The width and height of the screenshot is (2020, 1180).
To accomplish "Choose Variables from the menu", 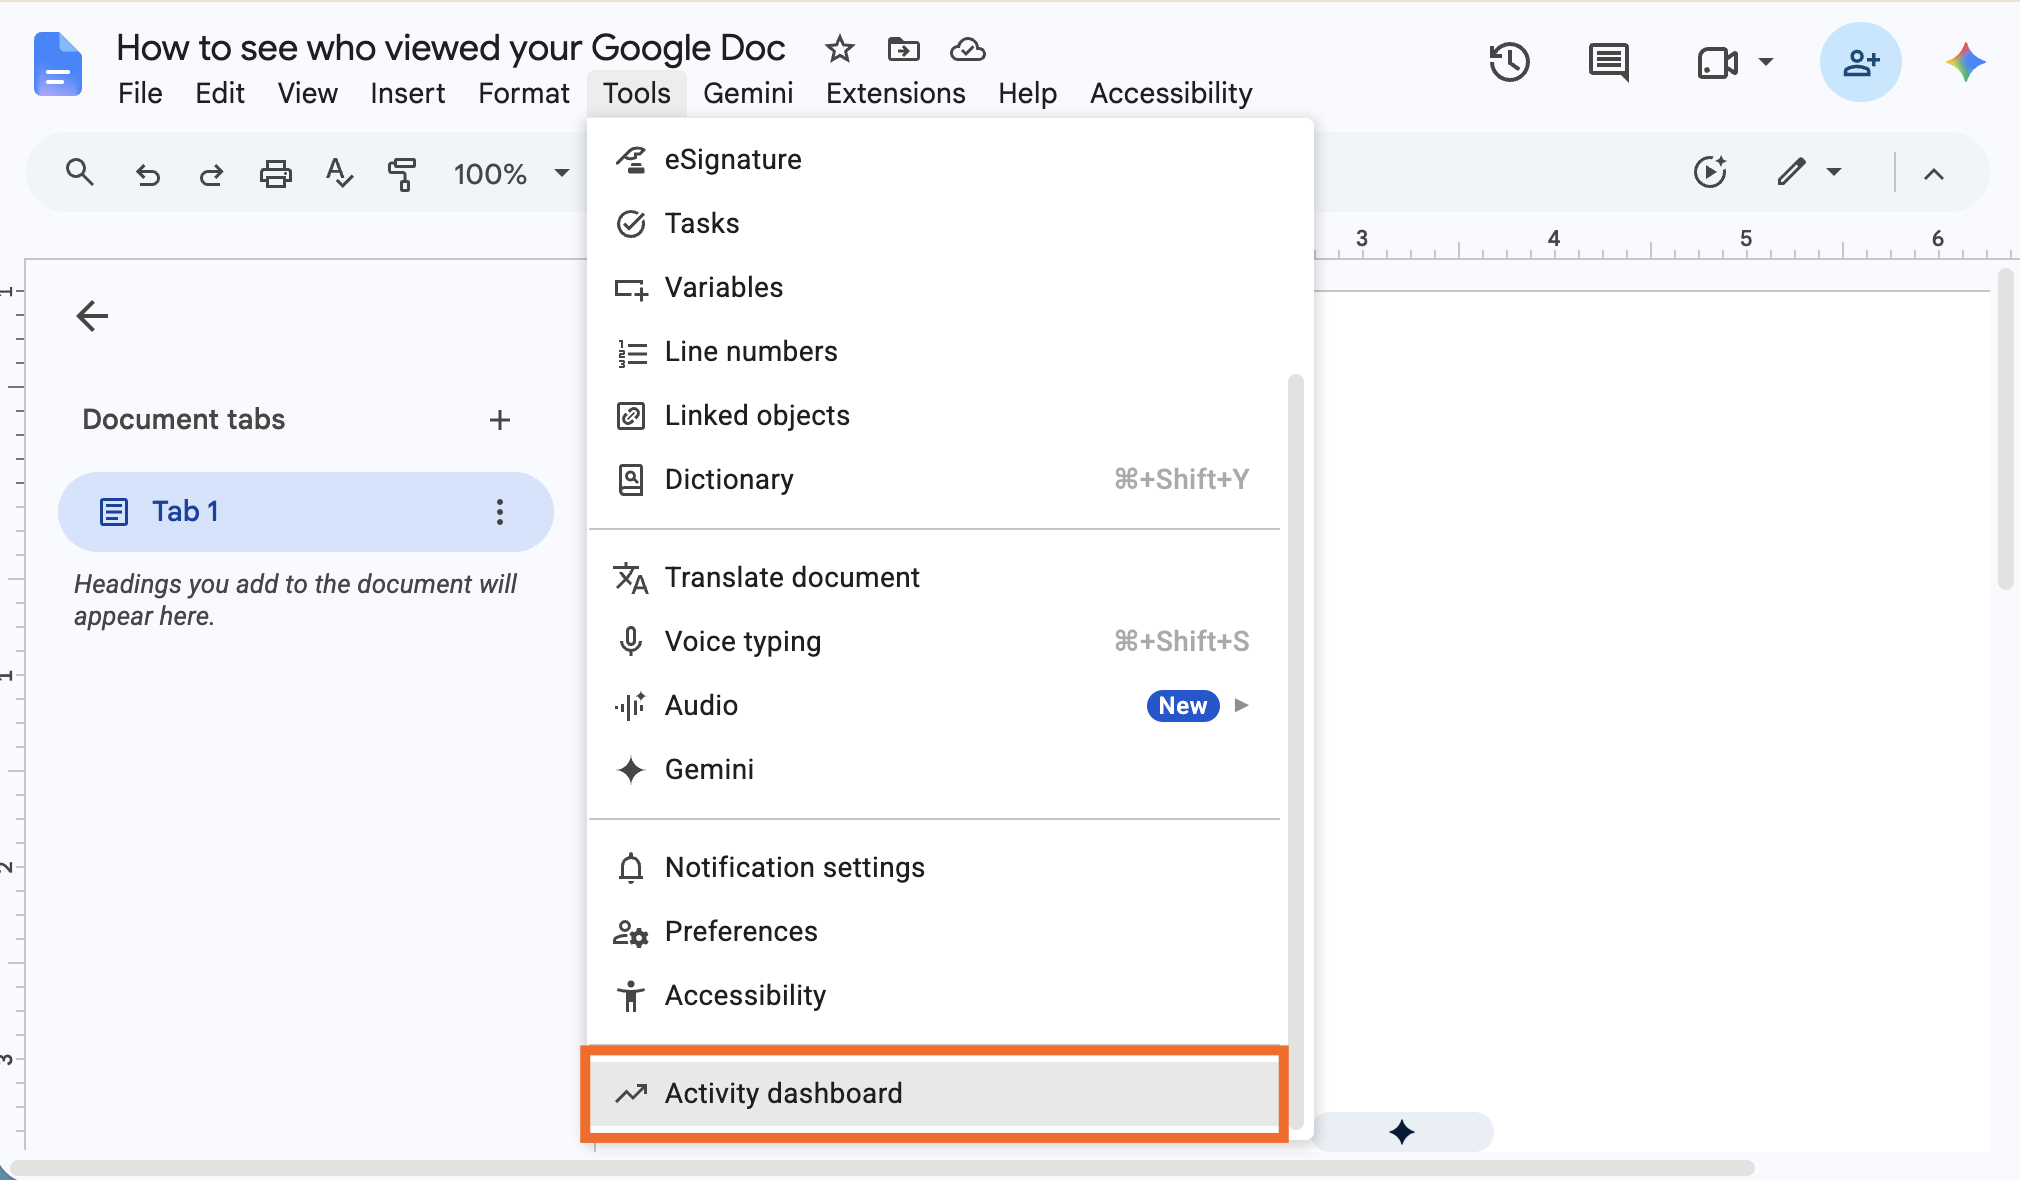I will tap(934, 288).
